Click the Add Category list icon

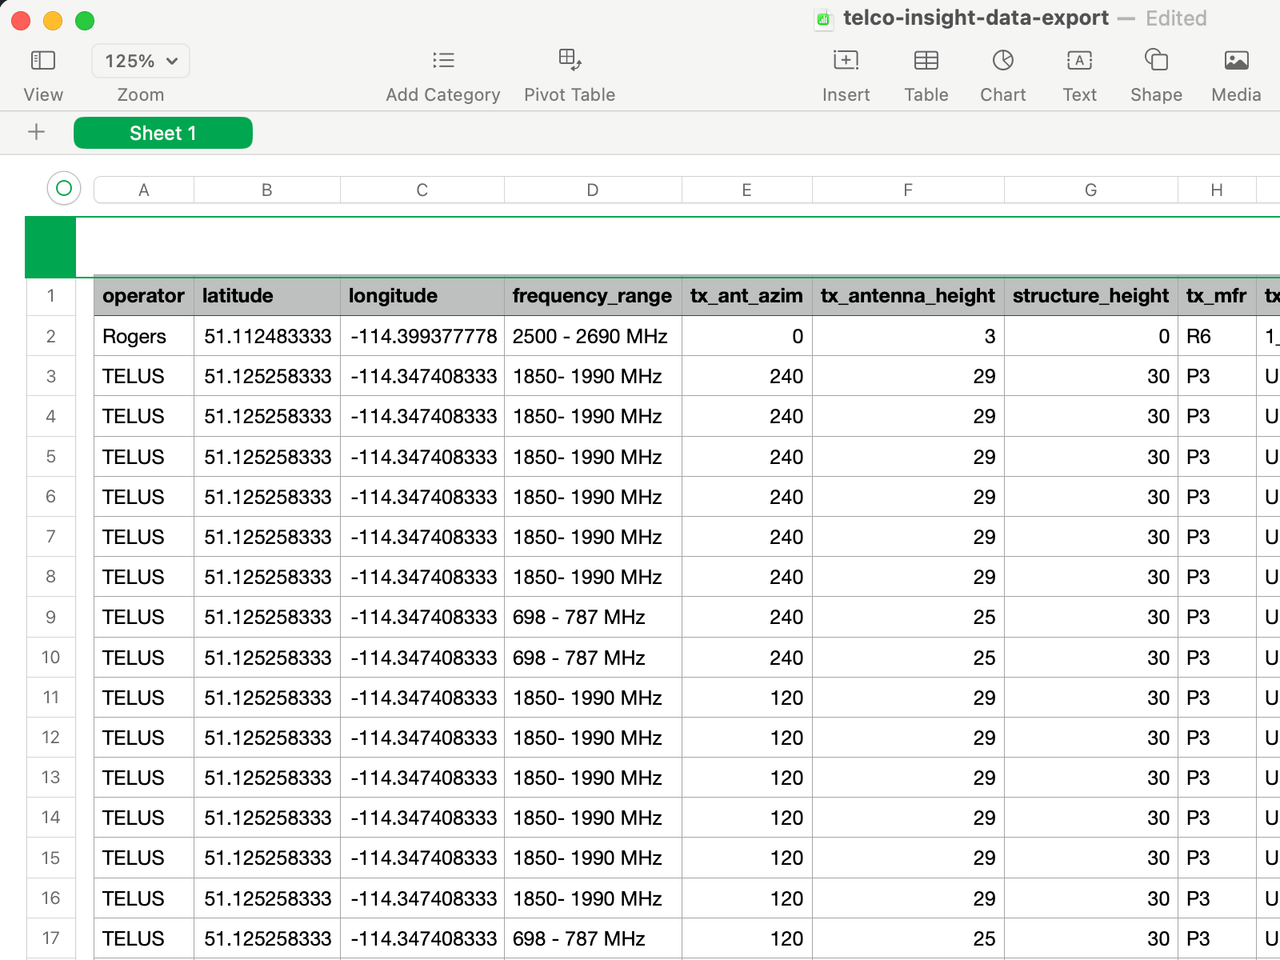point(443,61)
